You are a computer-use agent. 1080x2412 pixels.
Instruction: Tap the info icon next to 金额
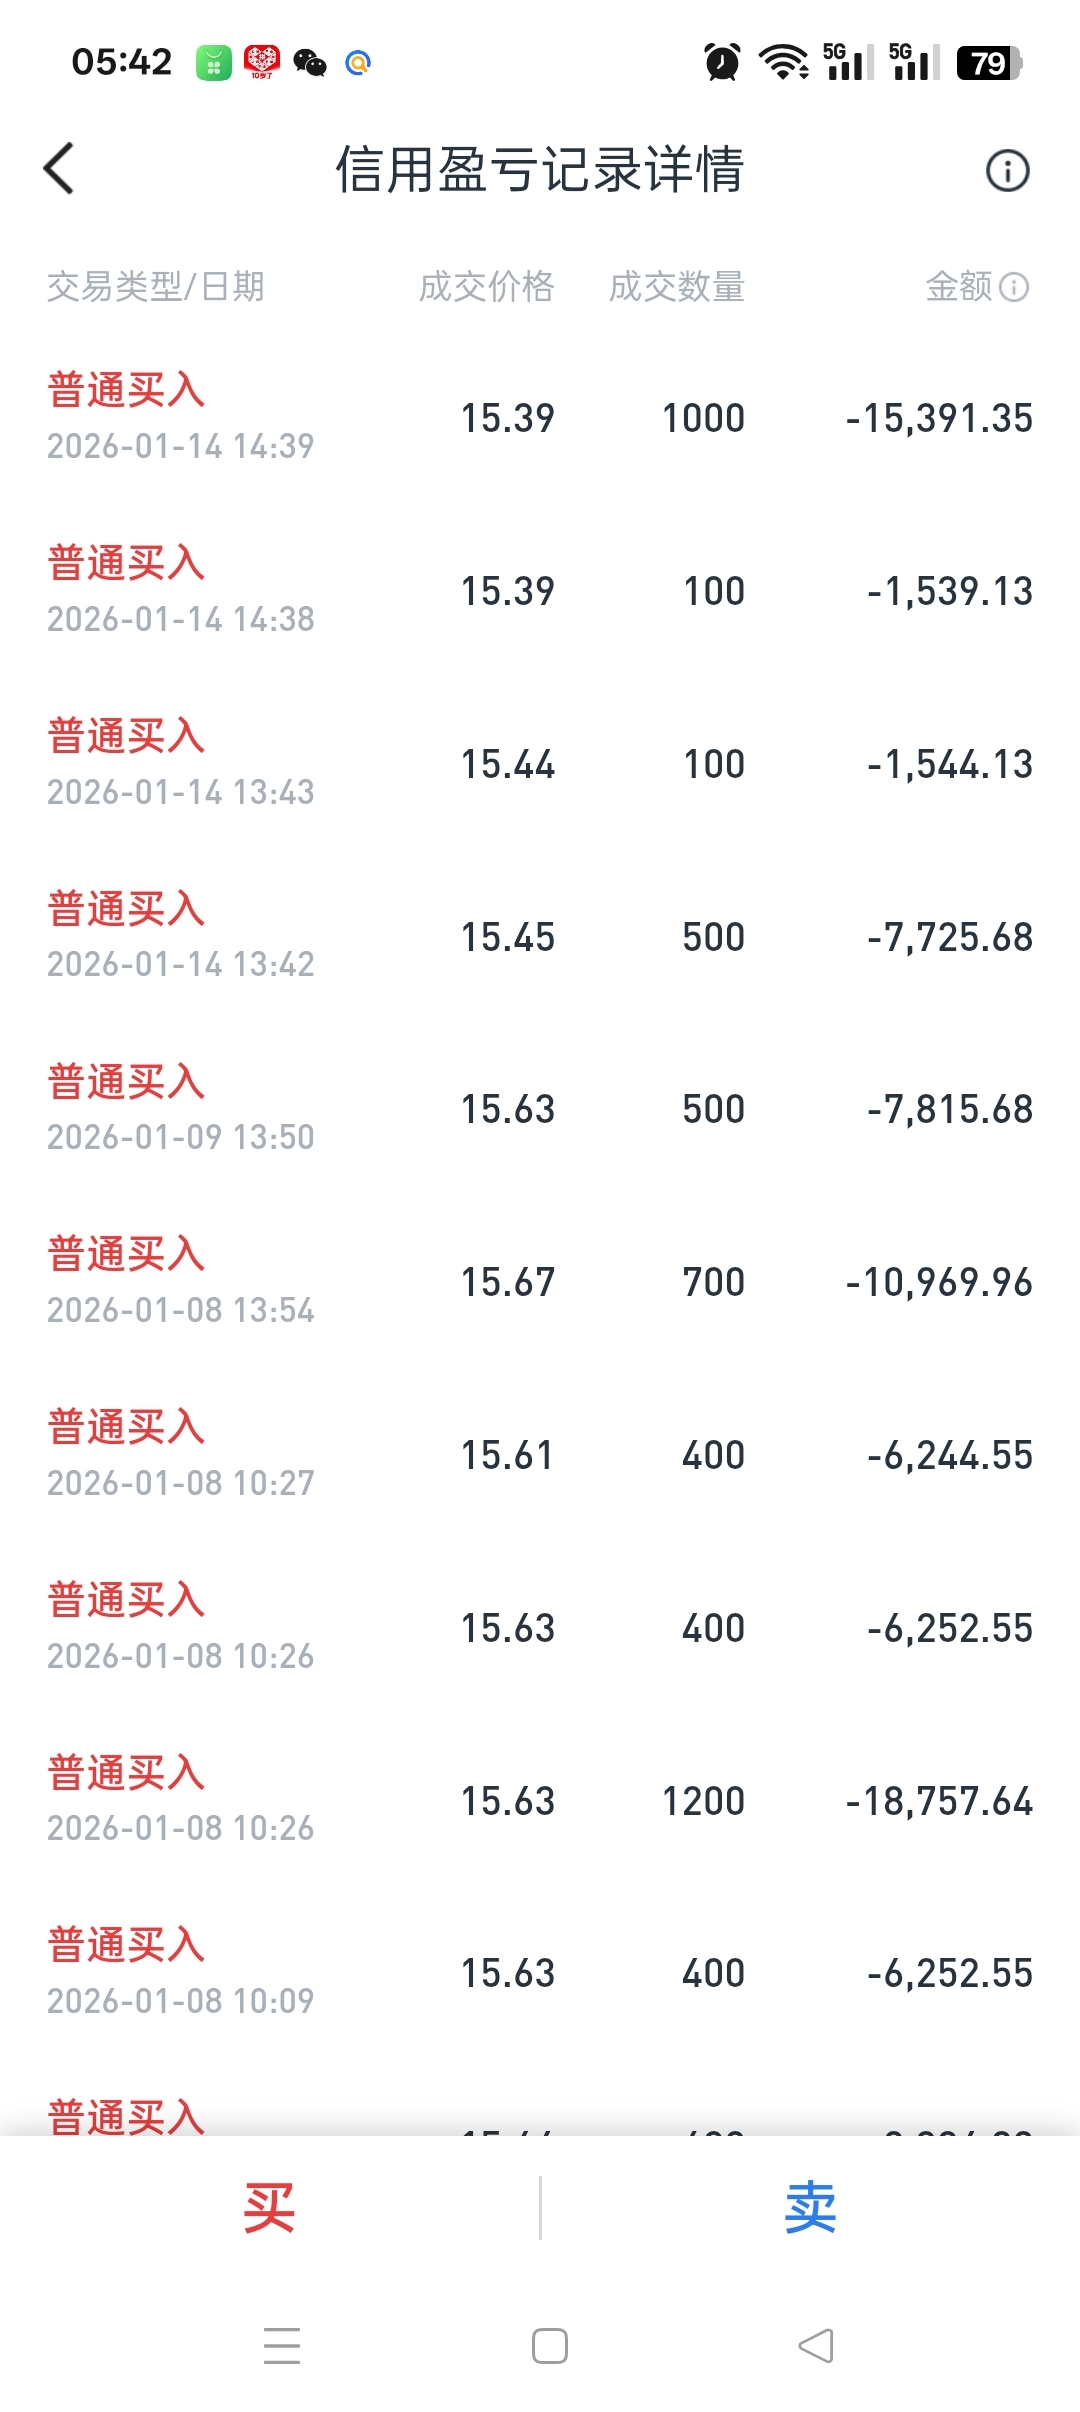tap(1014, 288)
